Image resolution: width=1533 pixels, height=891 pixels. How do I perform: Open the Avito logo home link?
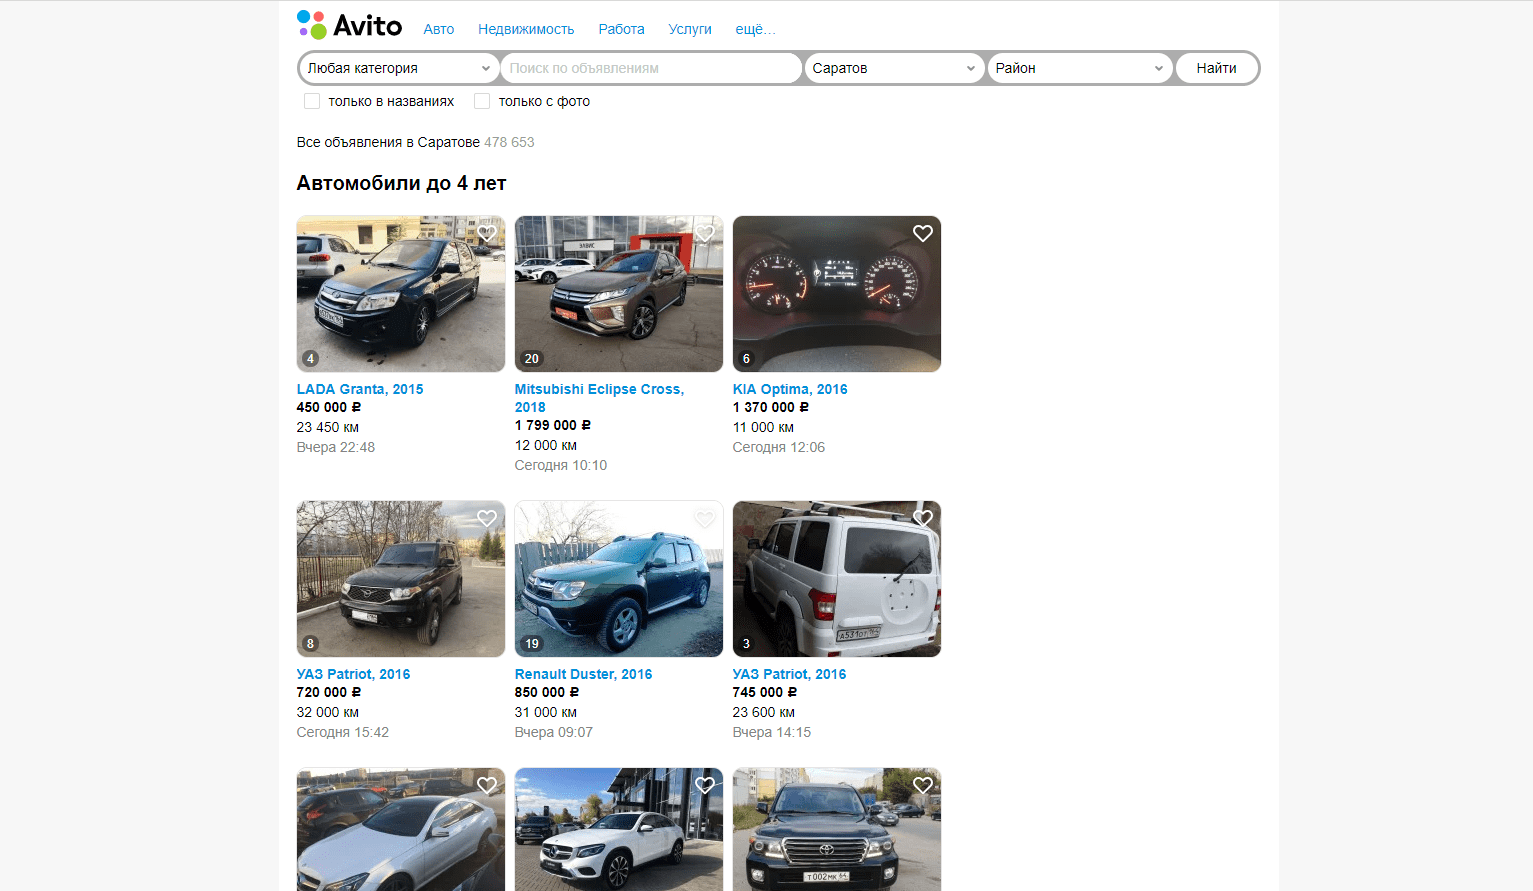click(349, 25)
